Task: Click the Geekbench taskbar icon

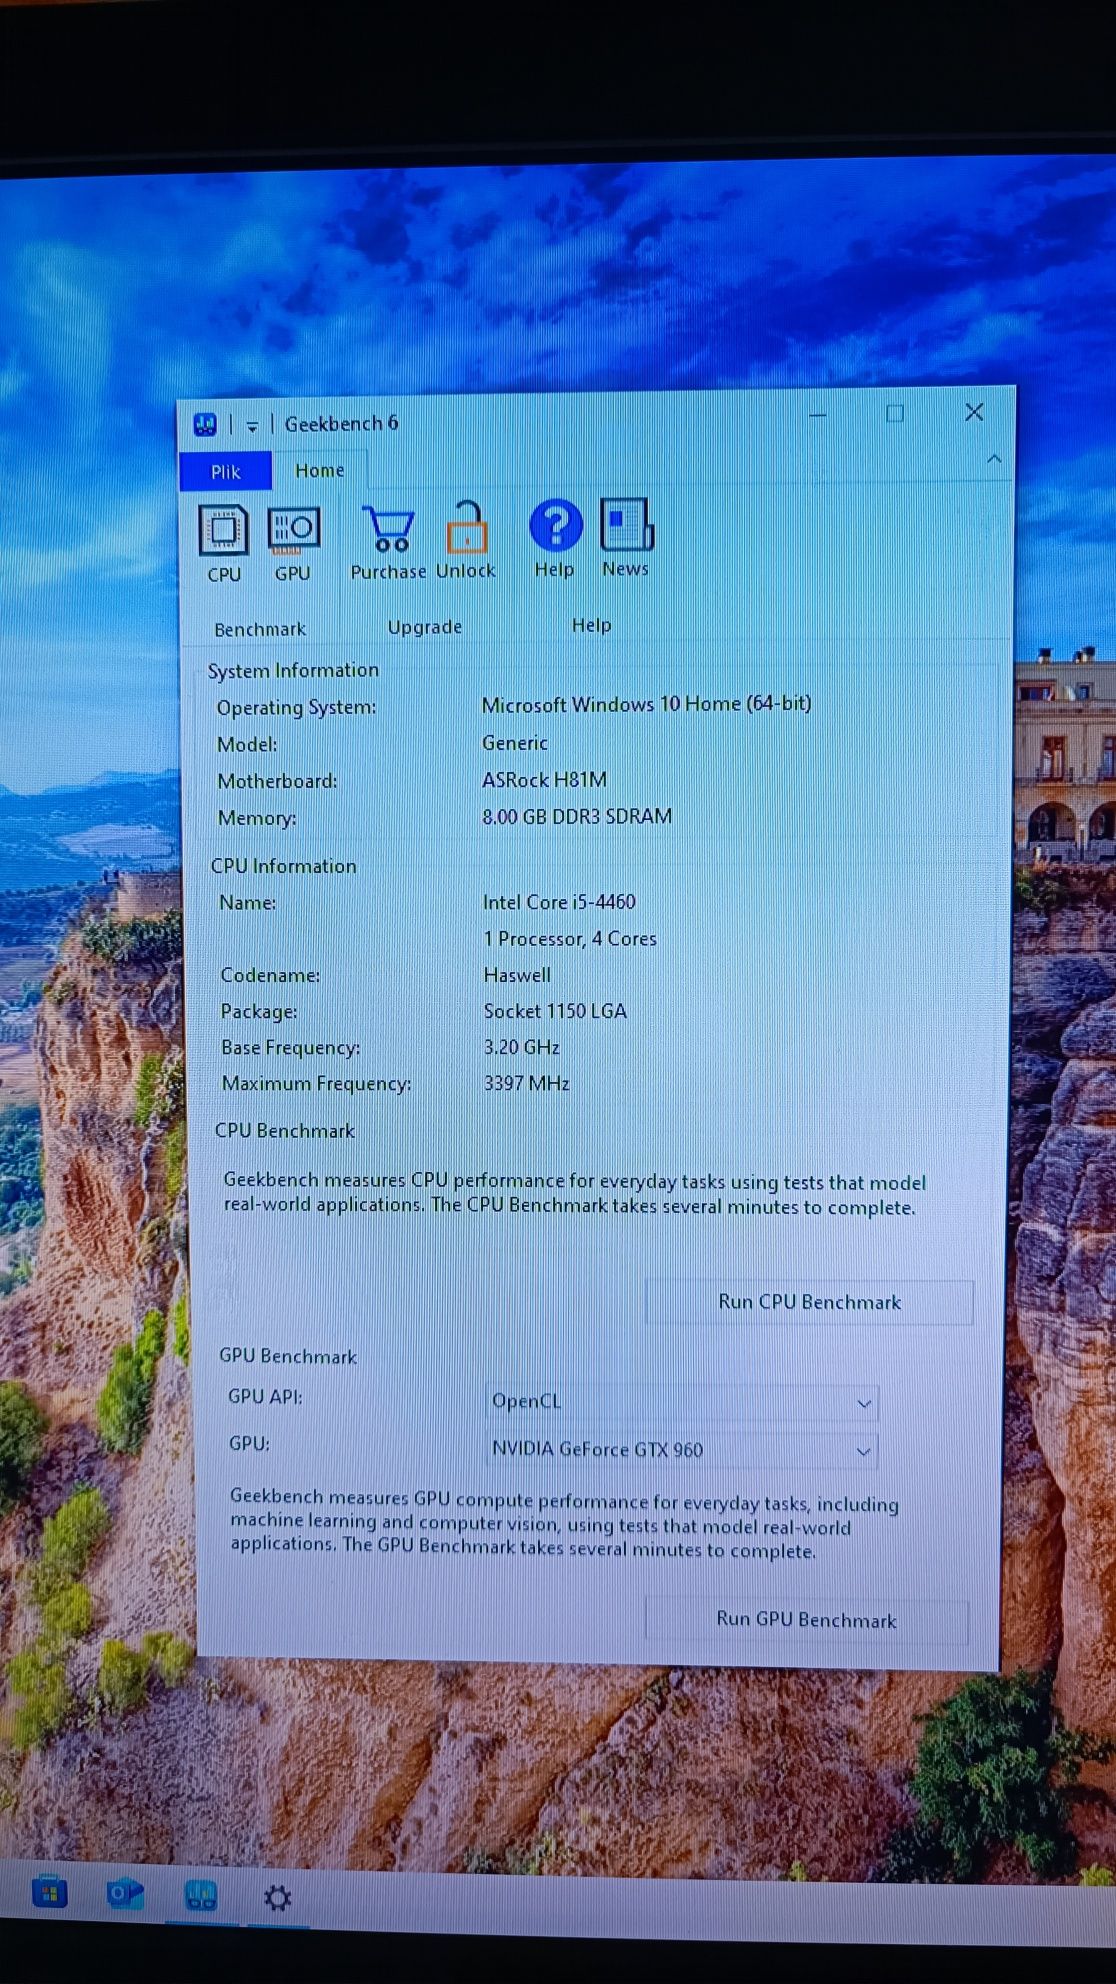Action: (x=201, y=1895)
